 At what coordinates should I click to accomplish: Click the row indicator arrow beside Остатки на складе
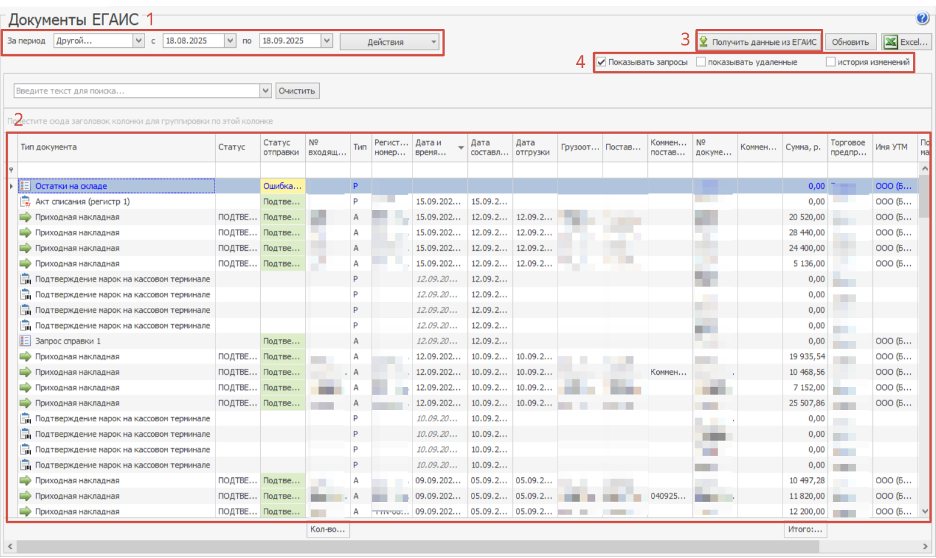(11, 186)
